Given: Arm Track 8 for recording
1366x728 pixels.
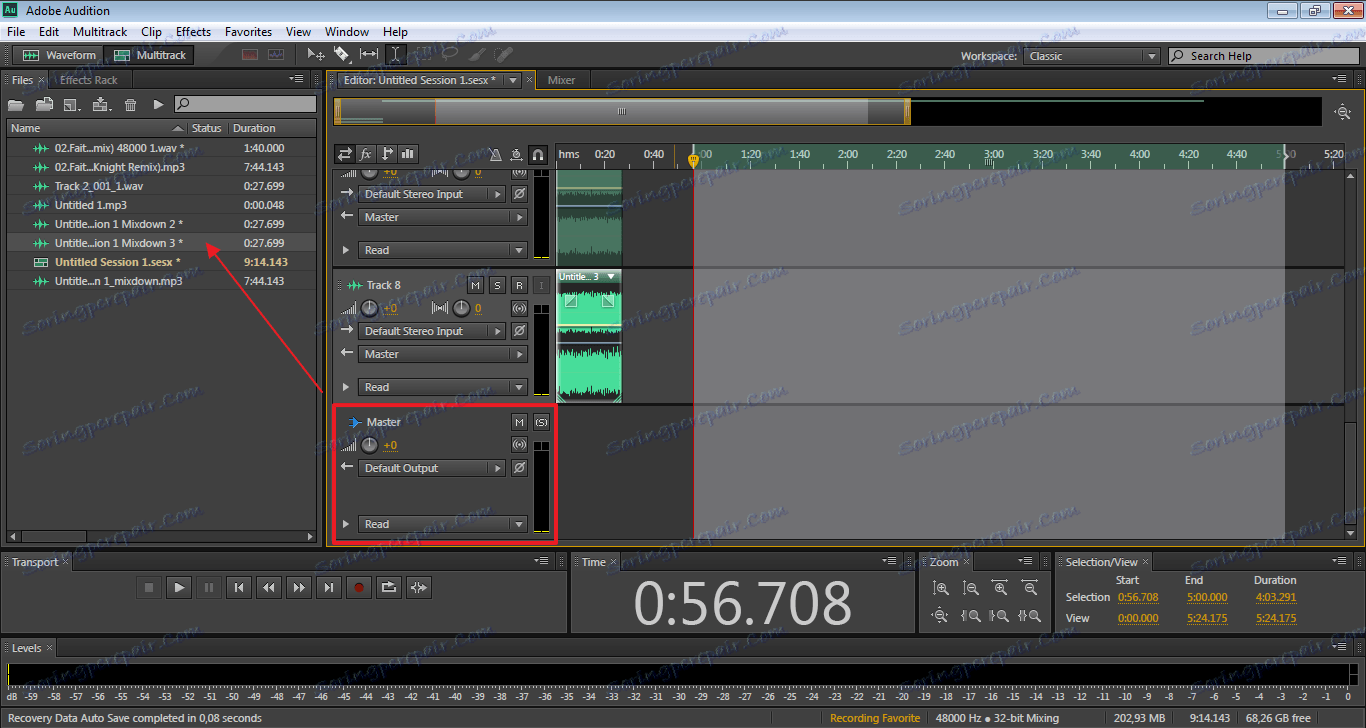Looking at the screenshot, I should 519,286.
